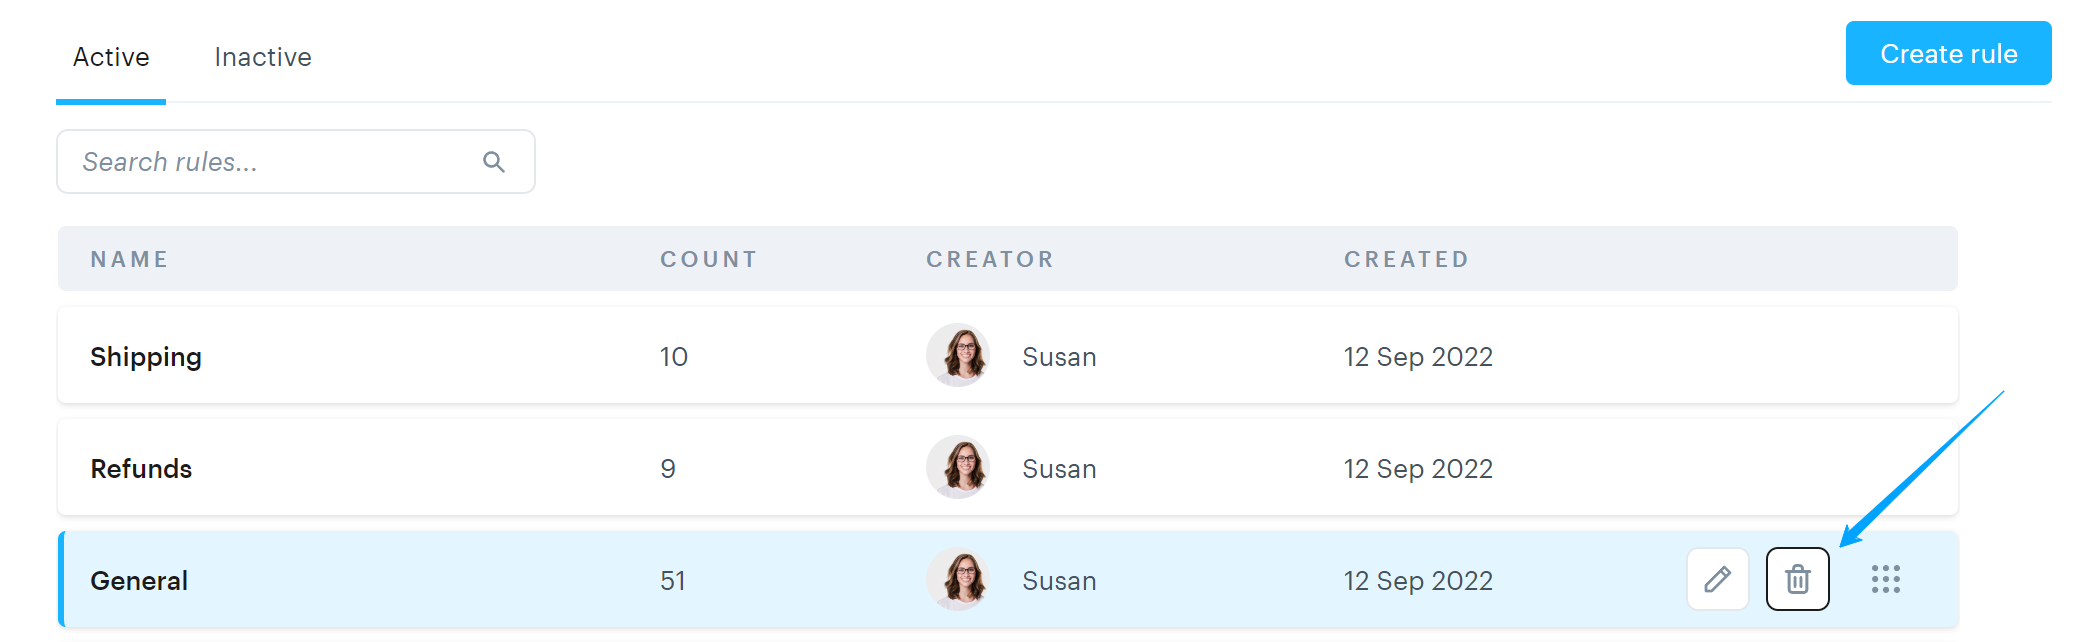Image resolution: width=2076 pixels, height=642 pixels.
Task: Open the General rule
Action: tap(139, 581)
